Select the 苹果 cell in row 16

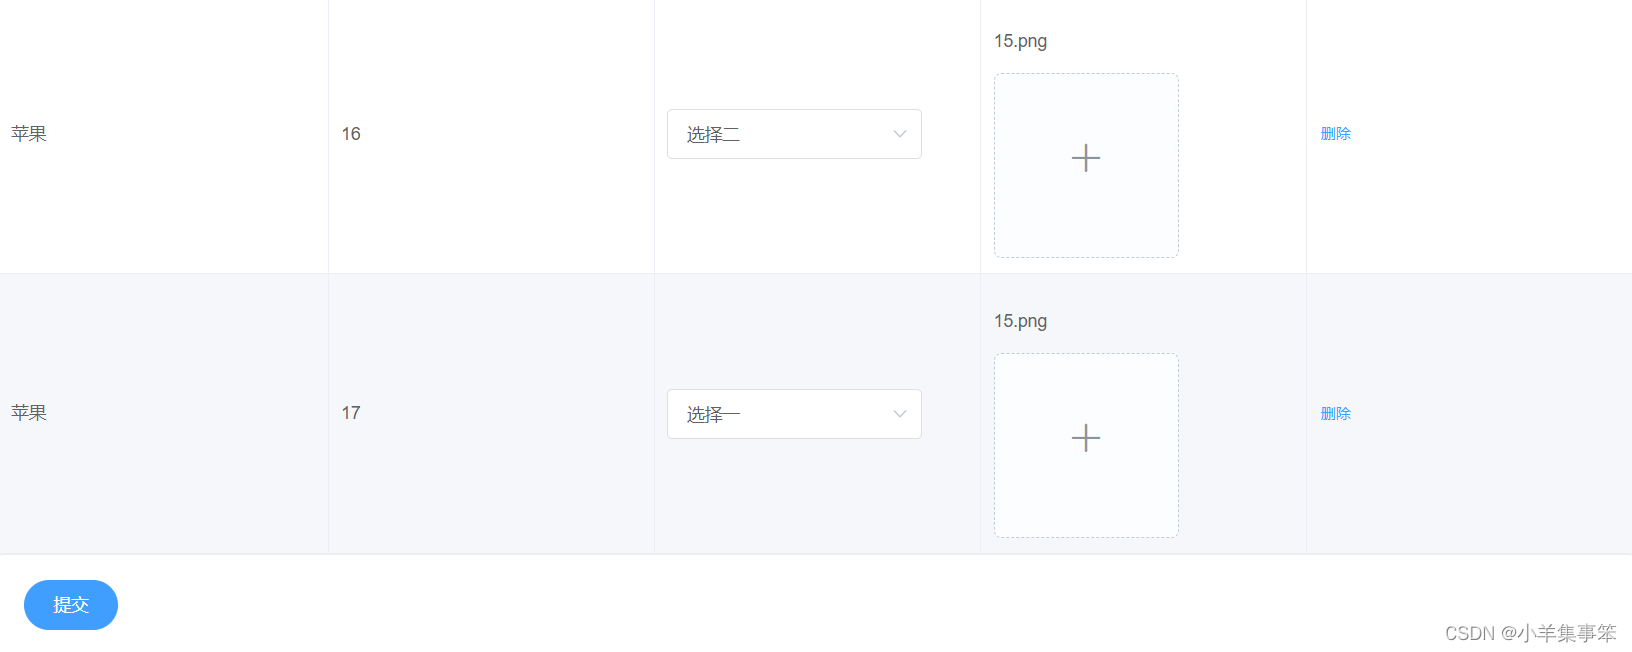pos(29,134)
